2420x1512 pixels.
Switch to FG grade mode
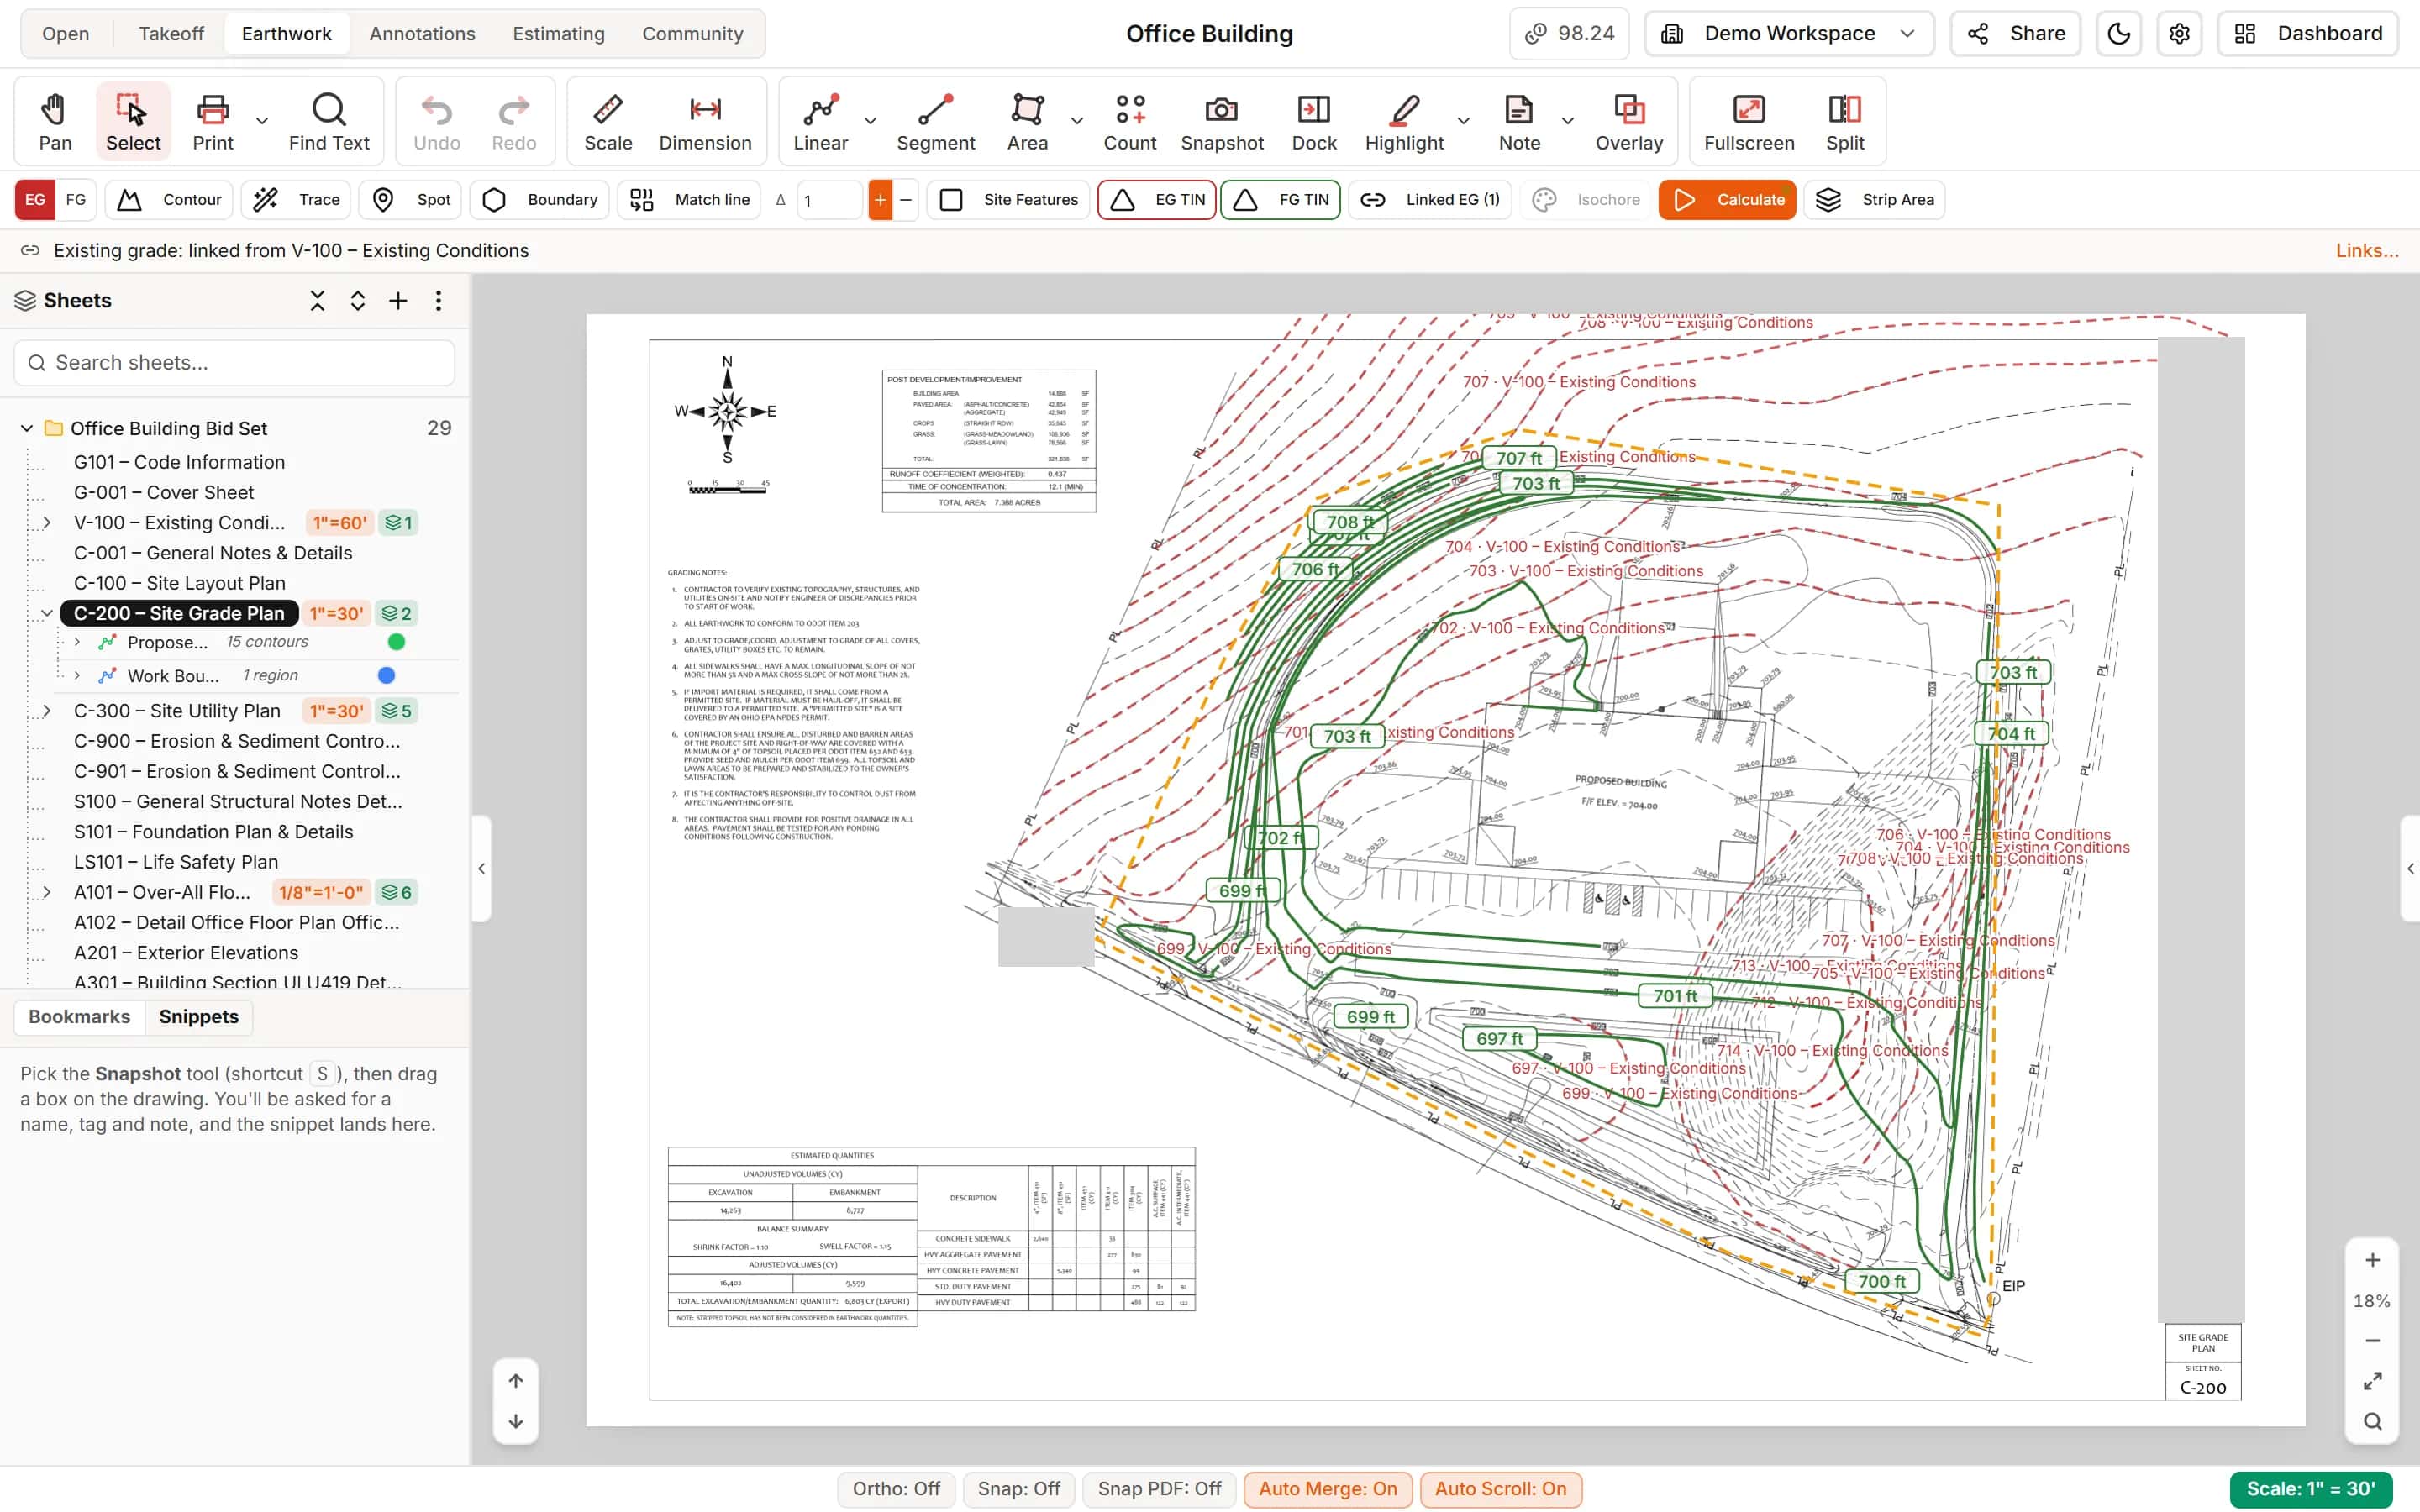pos(76,200)
